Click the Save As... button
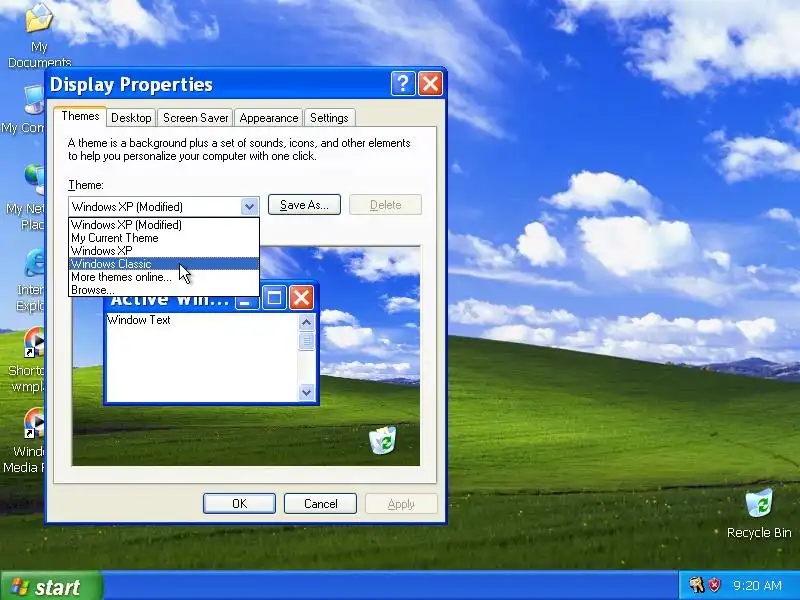The image size is (800, 600). pos(304,205)
